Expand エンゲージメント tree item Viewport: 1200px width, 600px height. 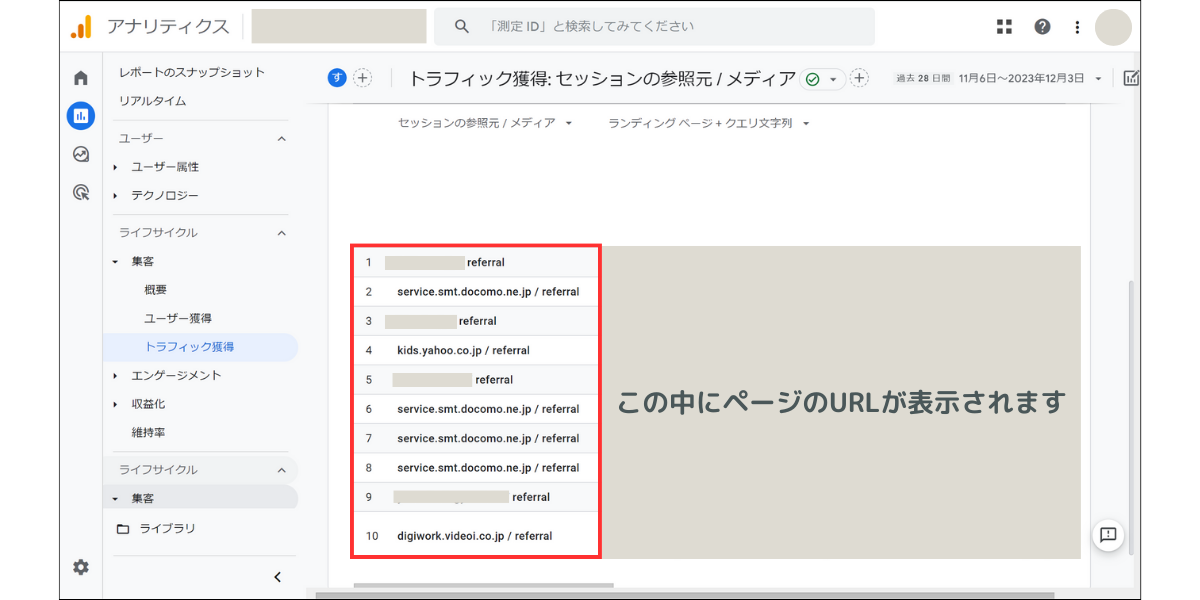115,376
